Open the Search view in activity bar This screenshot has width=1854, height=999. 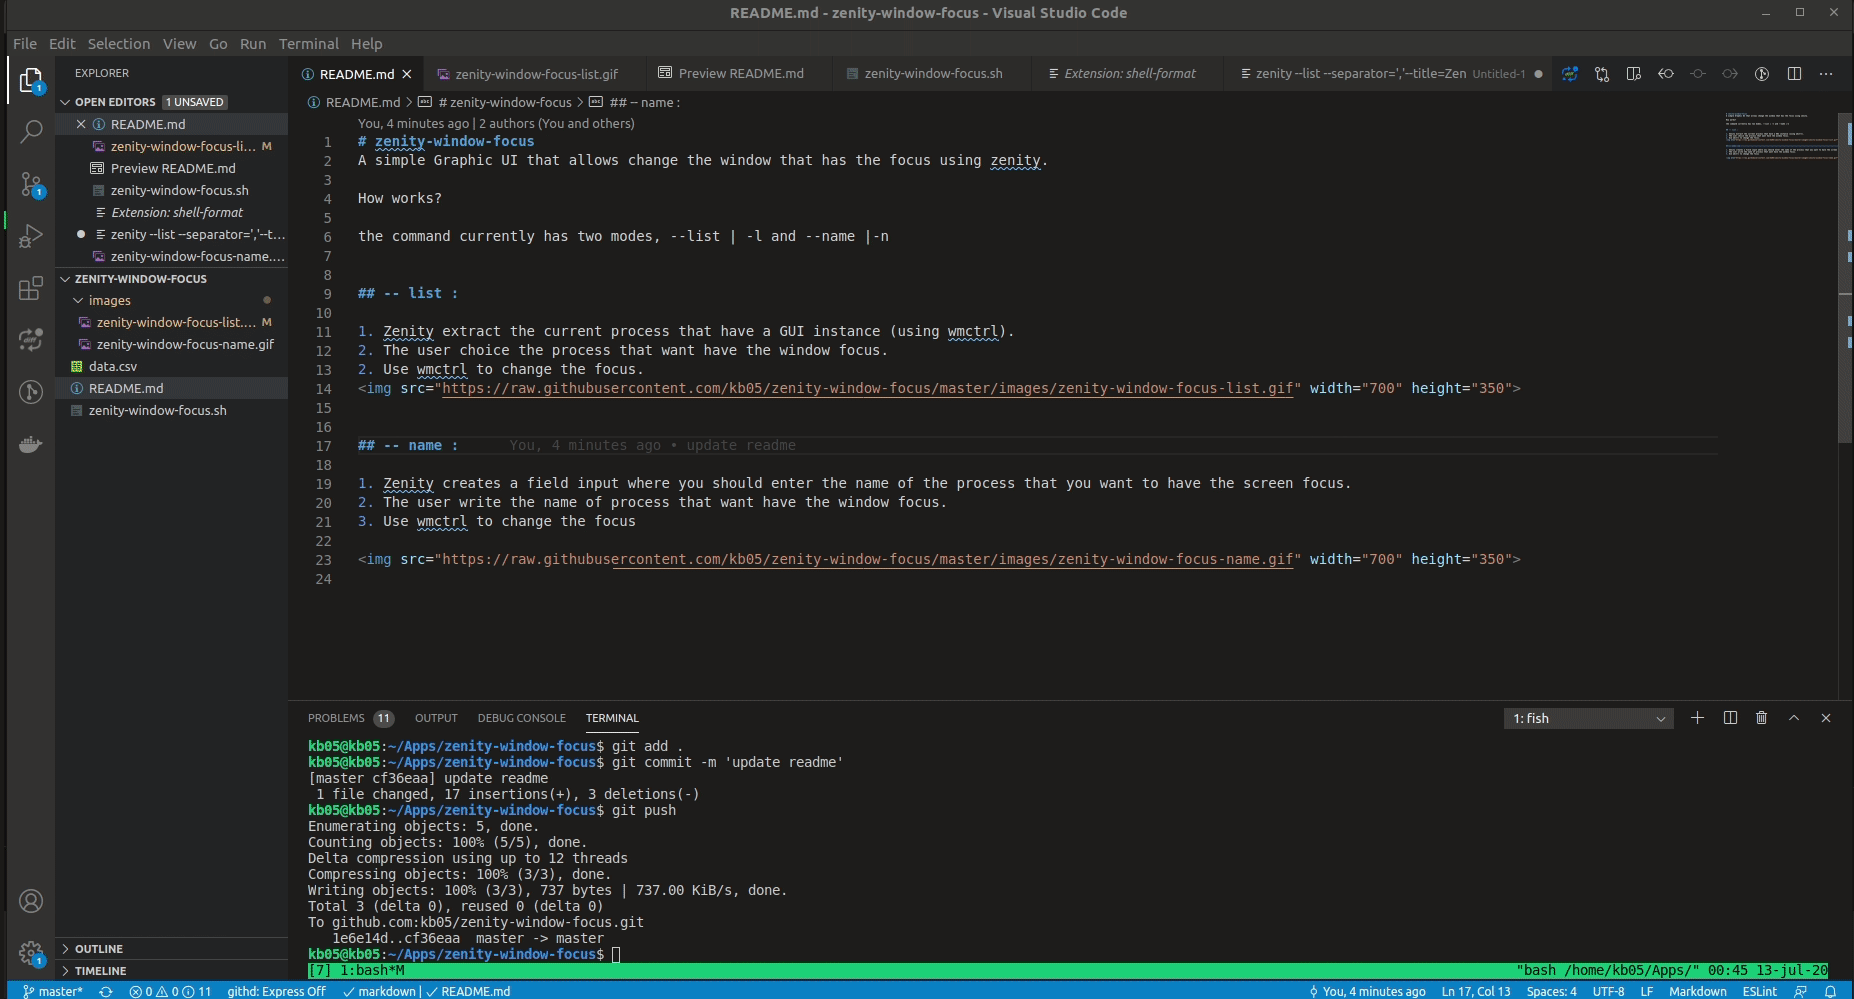(31, 131)
